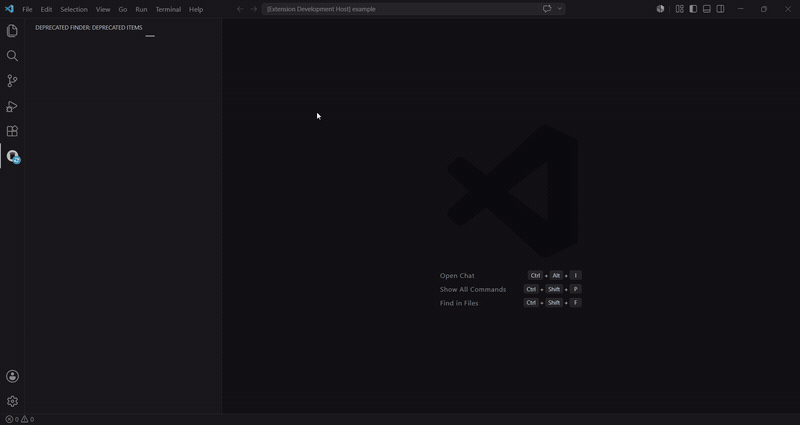Open the Run menu

pyautogui.click(x=141, y=9)
